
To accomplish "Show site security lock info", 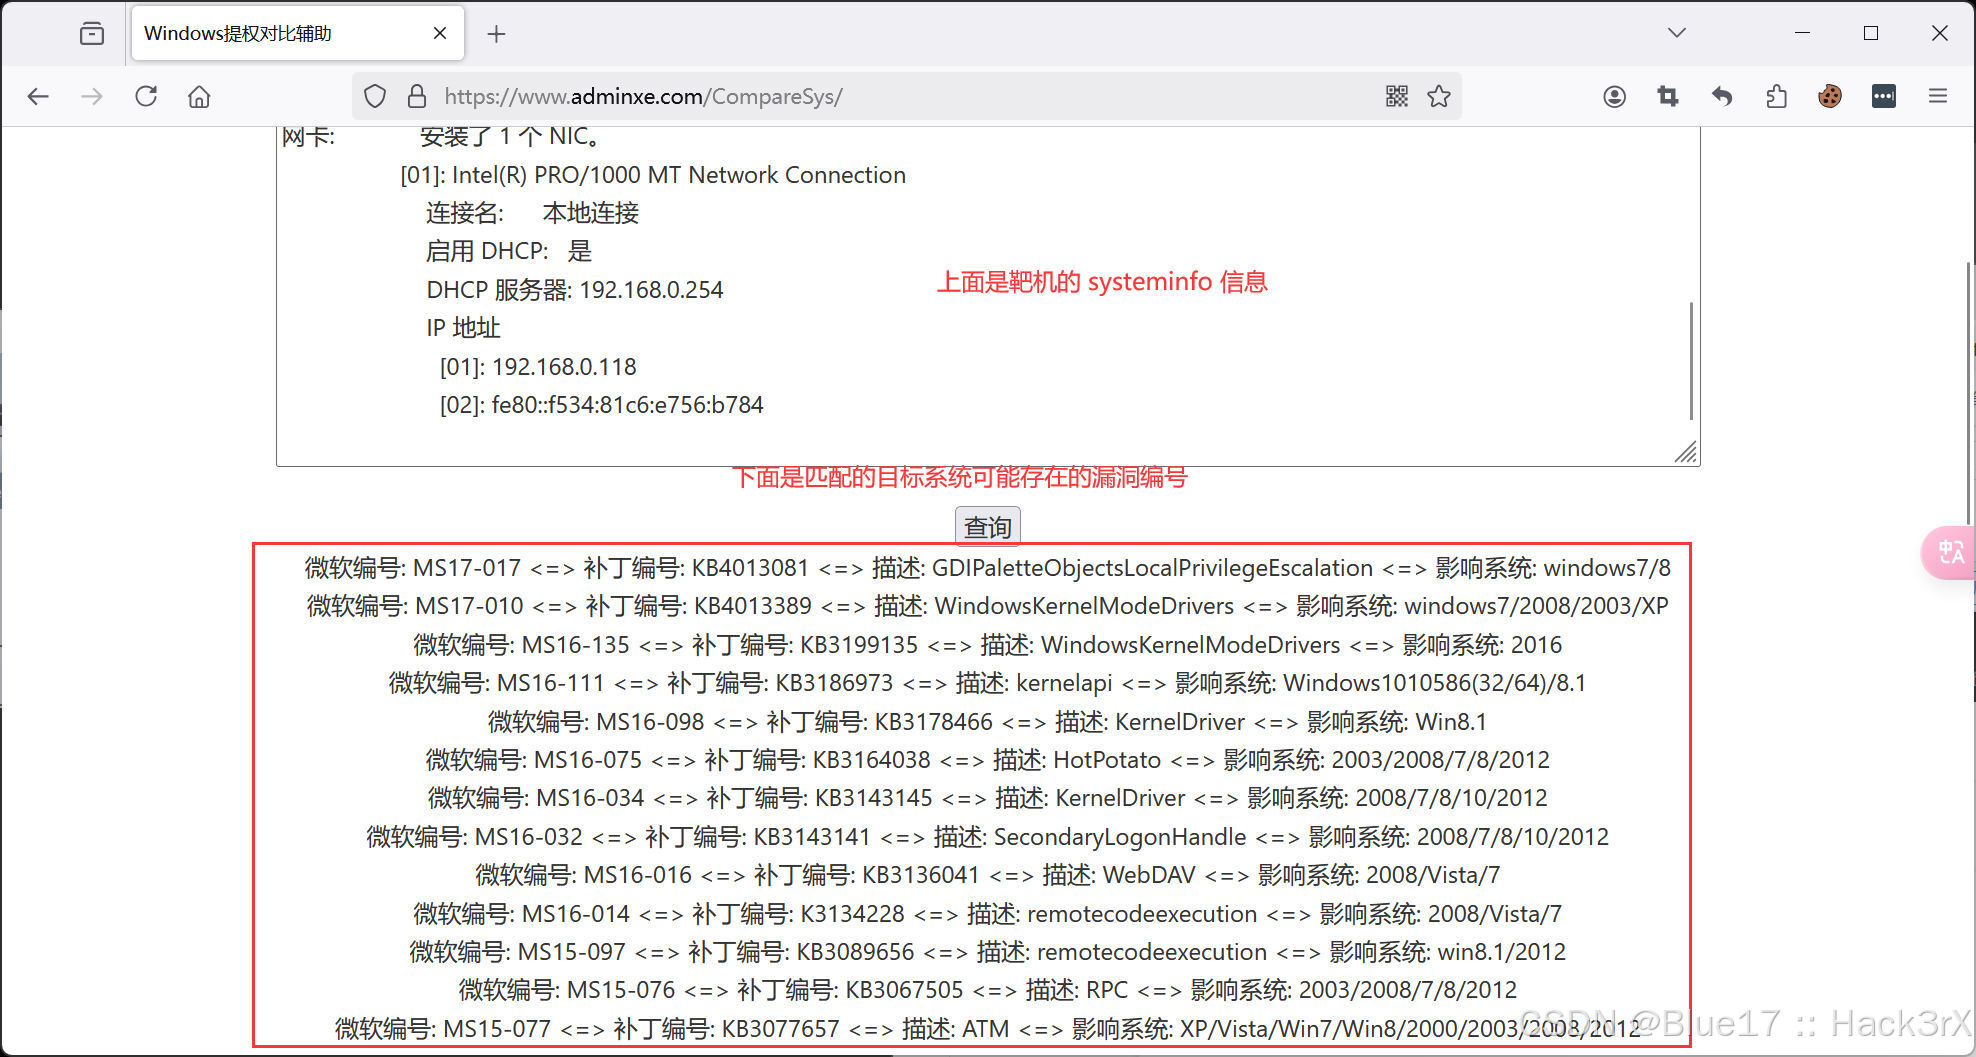I will [x=417, y=96].
